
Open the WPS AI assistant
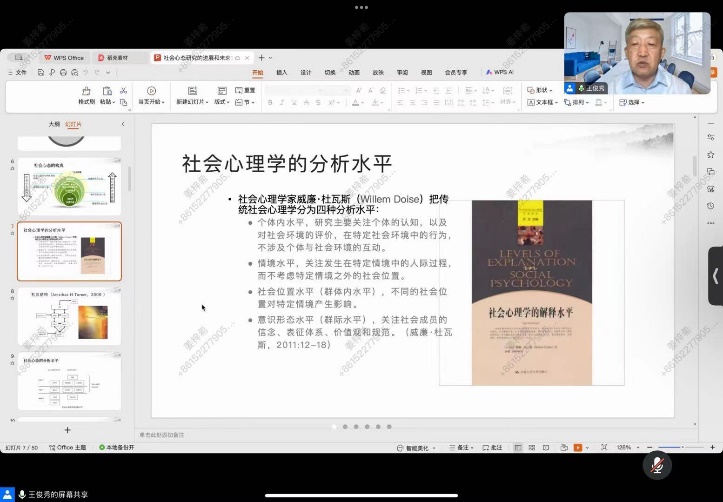pos(498,72)
